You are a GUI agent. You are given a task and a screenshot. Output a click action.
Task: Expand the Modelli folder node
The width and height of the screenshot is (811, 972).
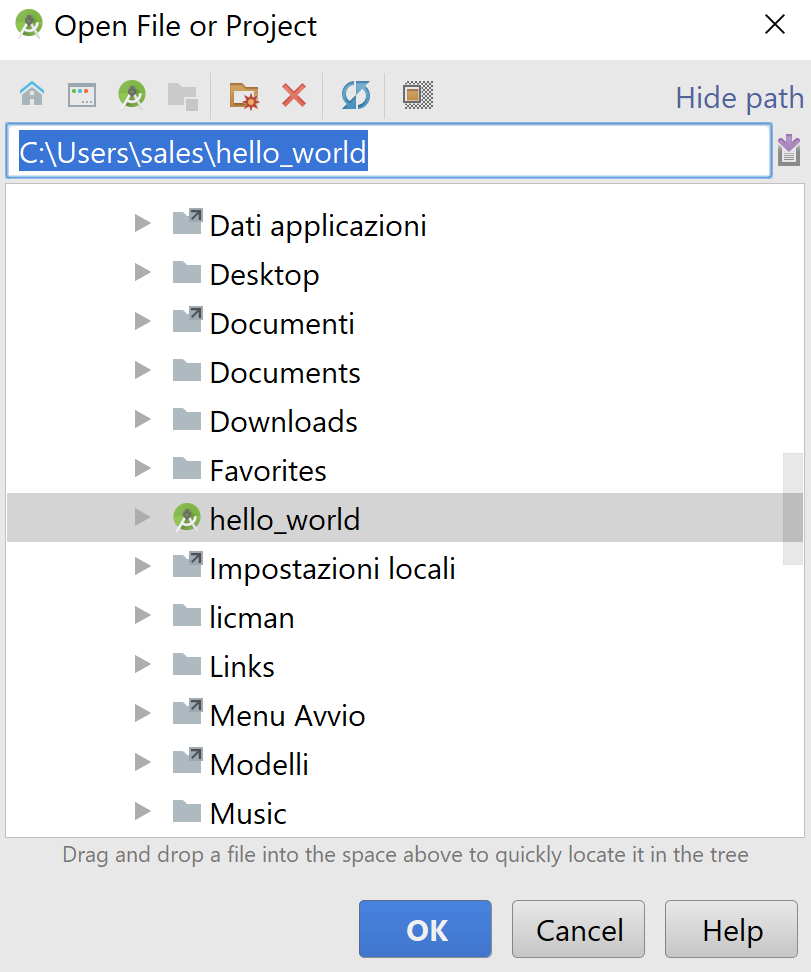pyautogui.click(x=143, y=762)
